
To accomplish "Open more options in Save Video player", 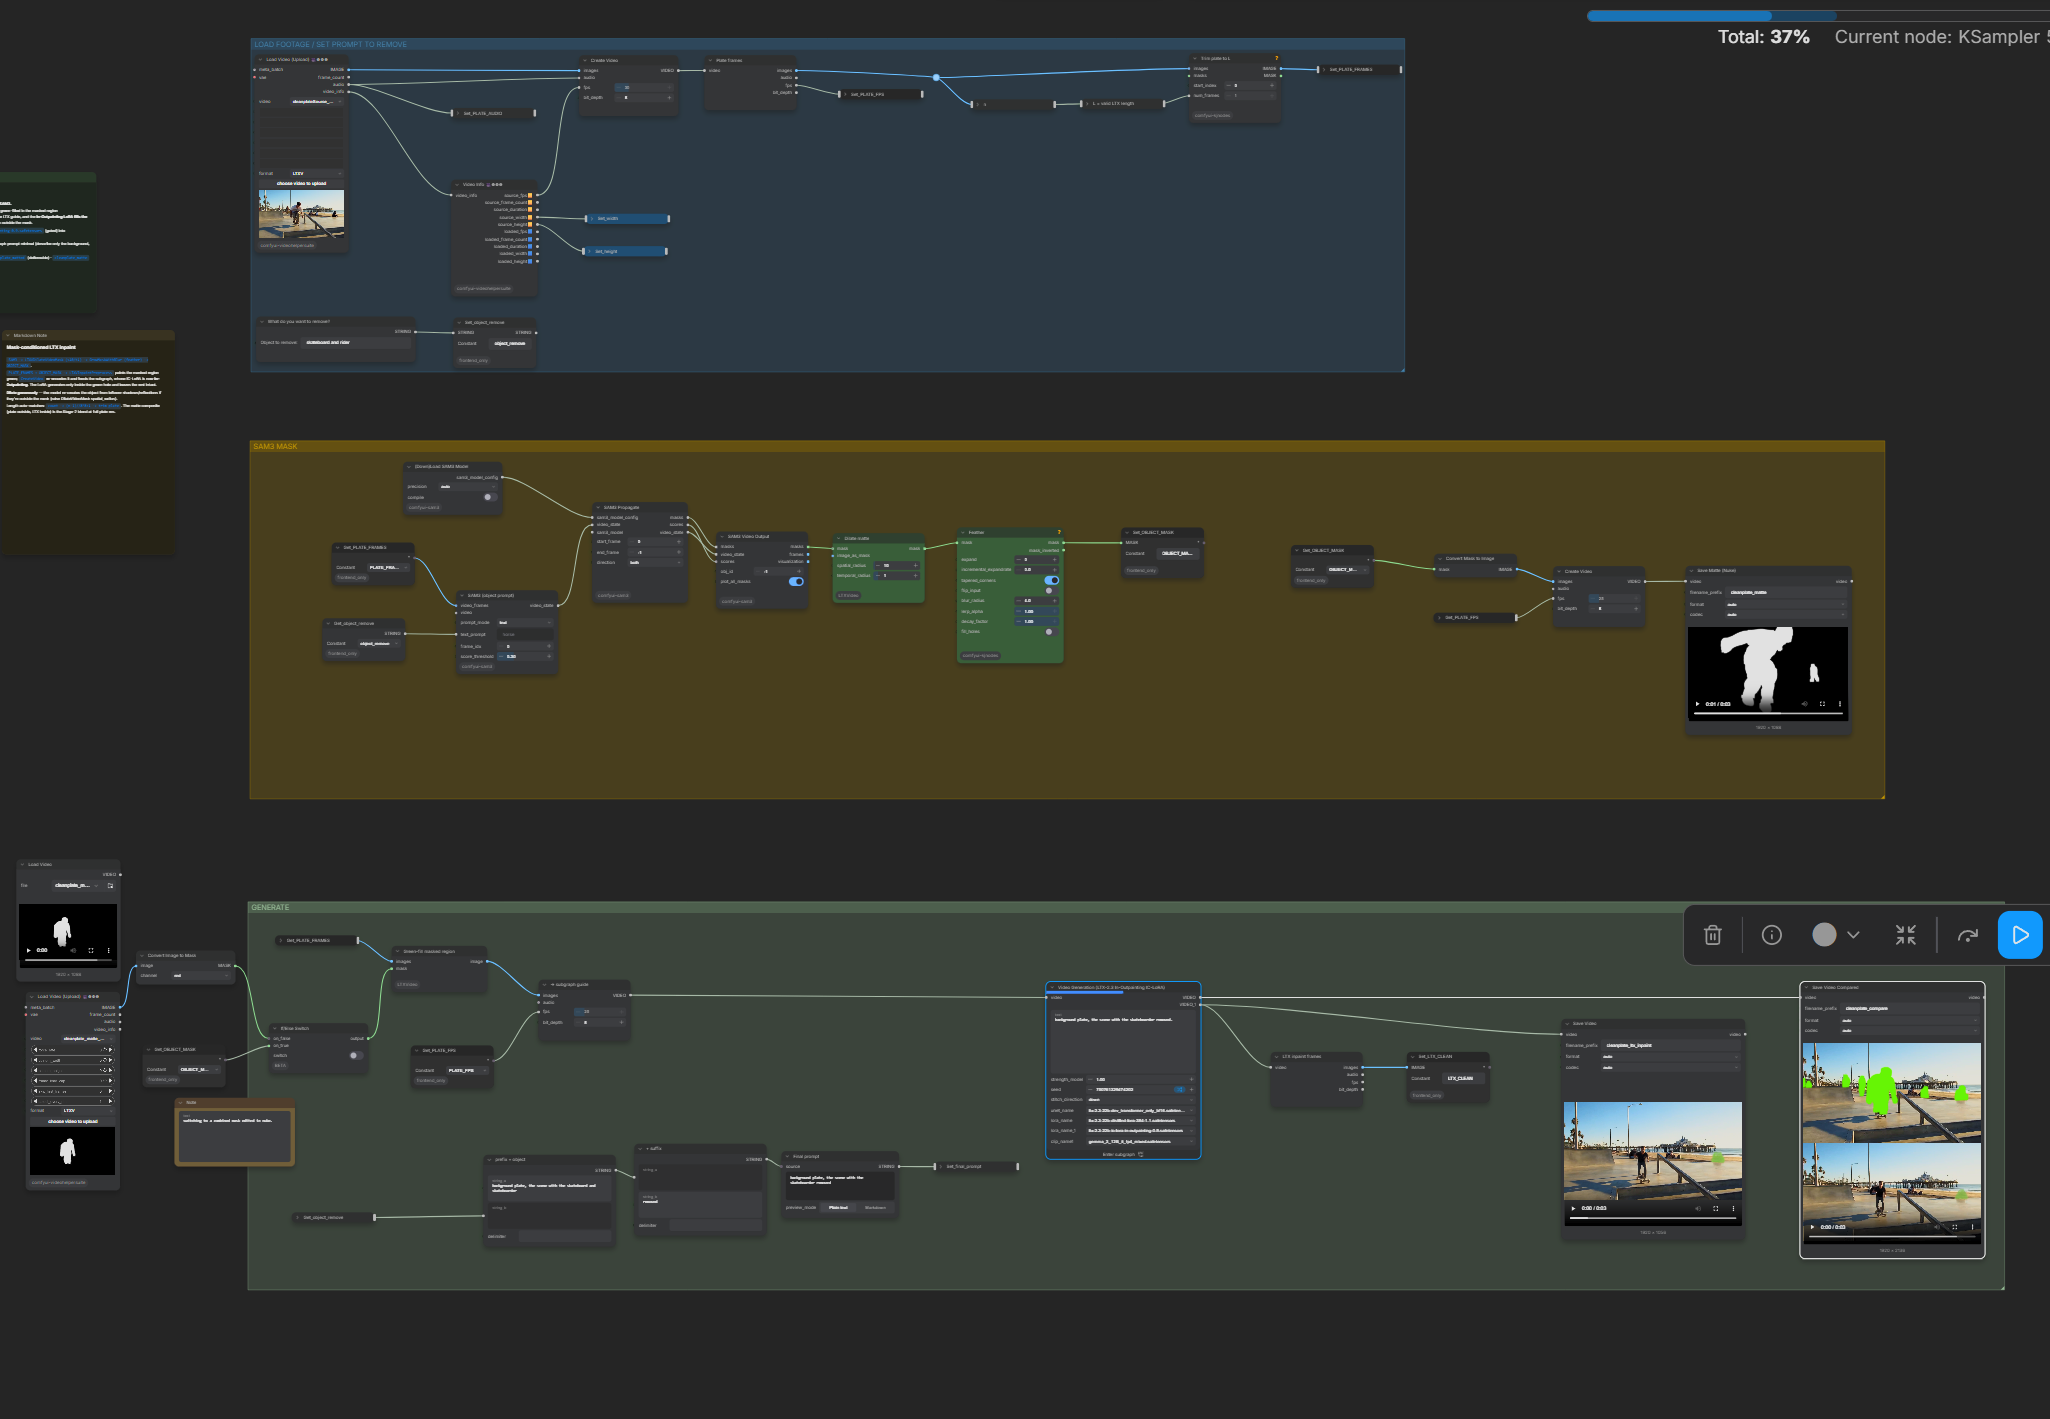I will pyautogui.click(x=1733, y=1208).
